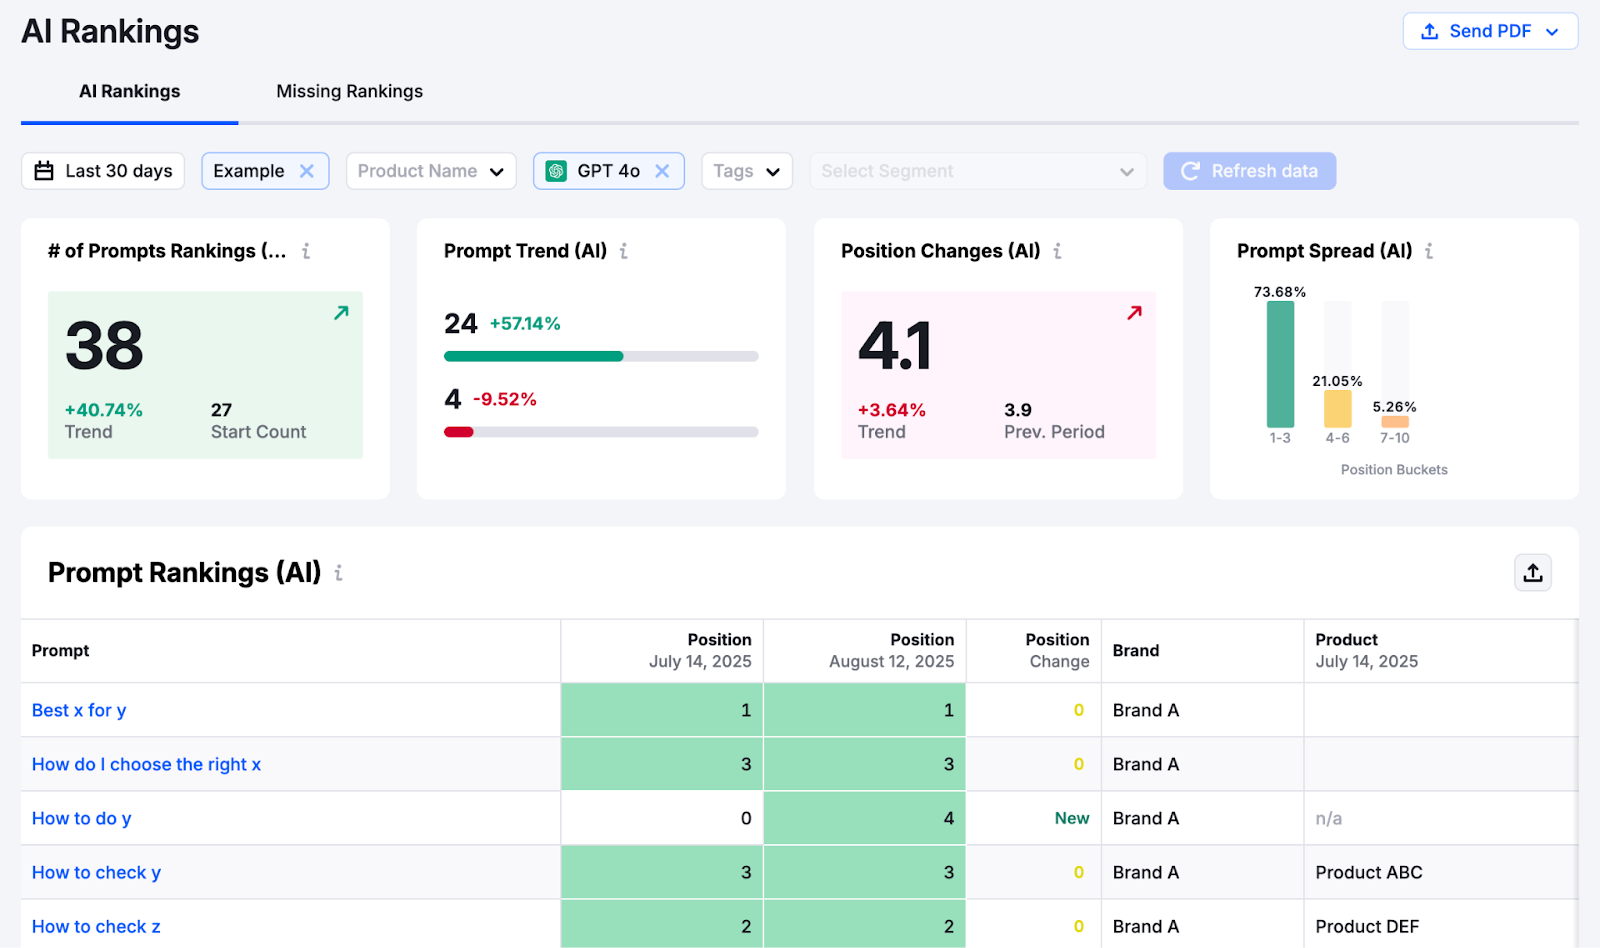Open the Product Name dropdown
This screenshot has width=1600, height=948.
430,170
